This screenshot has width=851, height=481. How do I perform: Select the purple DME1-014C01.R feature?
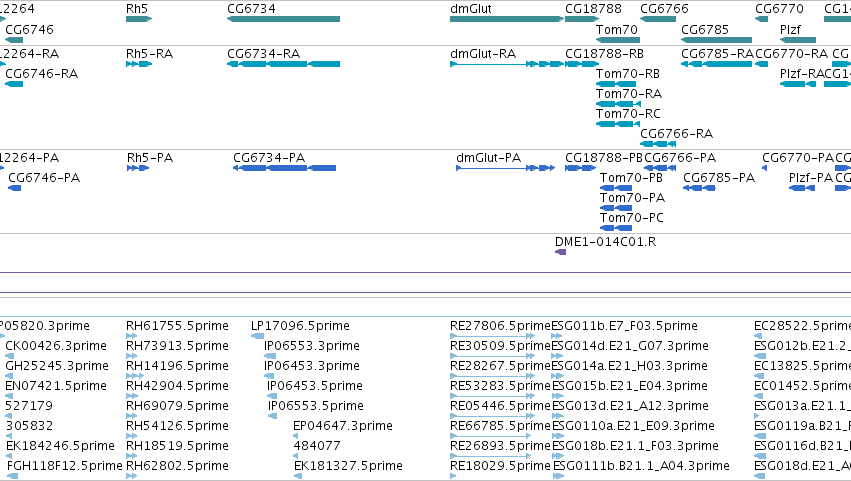click(561, 252)
